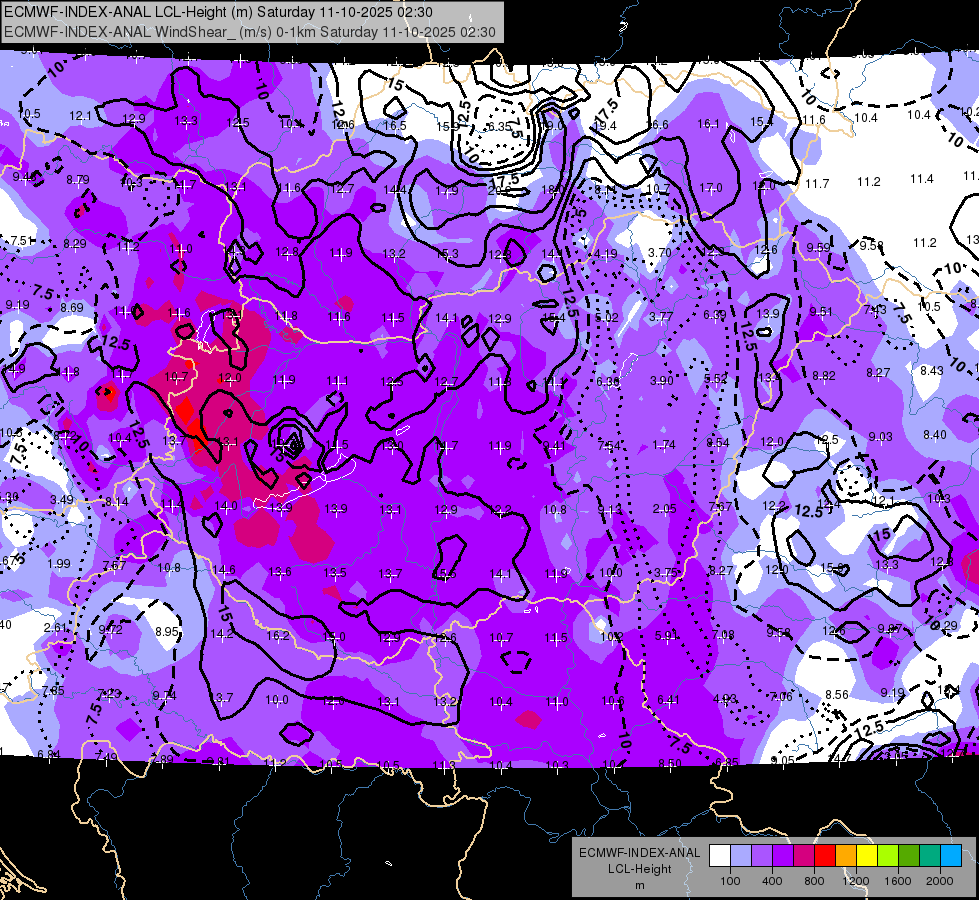The height and width of the screenshot is (900, 979).
Task: Click the wind shear value '1.74'
Action: (664, 445)
